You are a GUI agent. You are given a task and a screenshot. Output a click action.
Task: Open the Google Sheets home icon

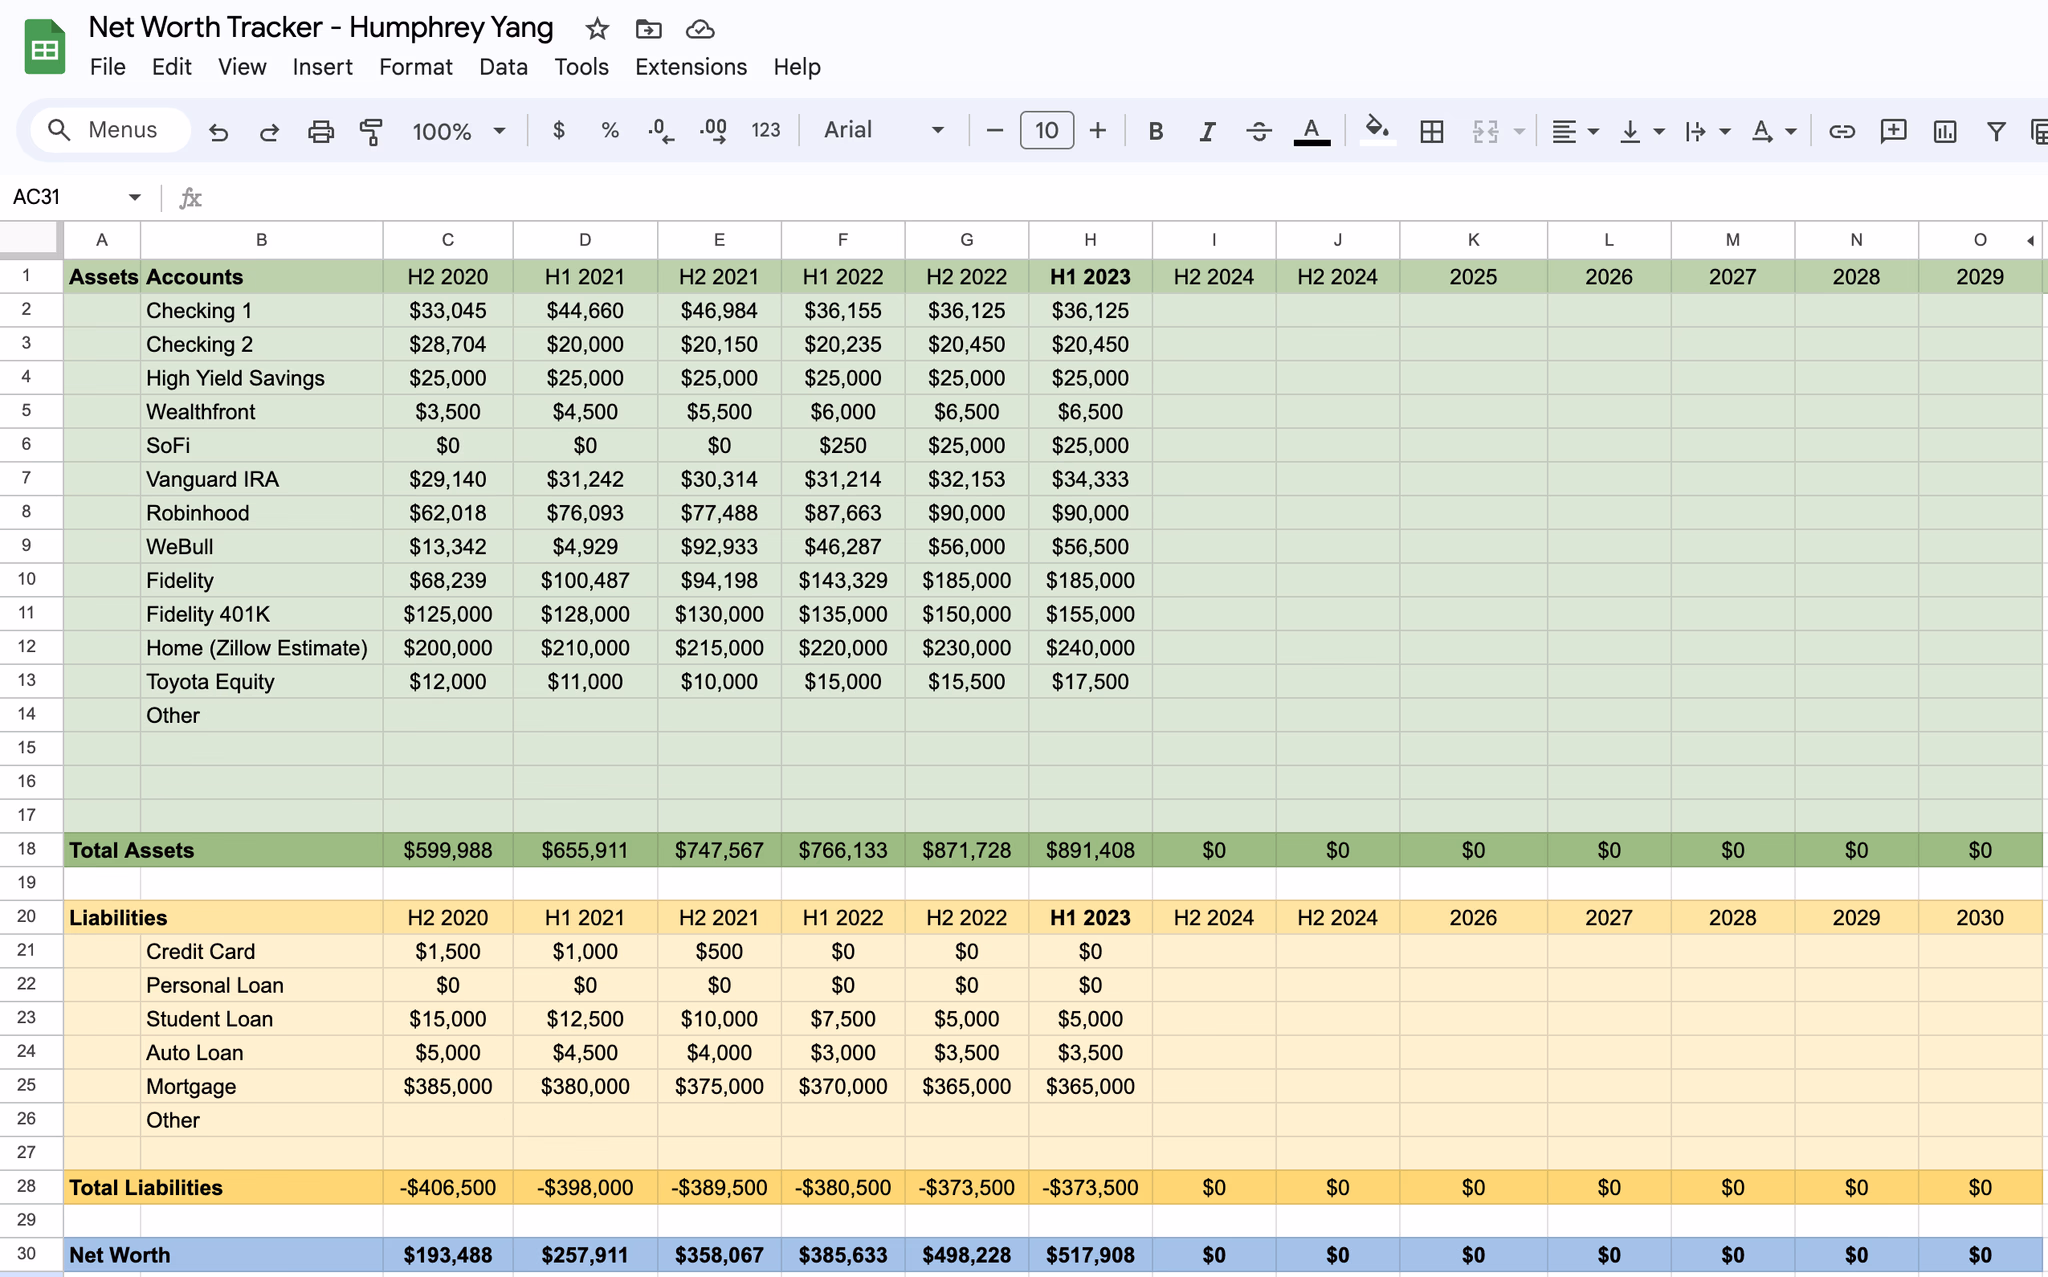(x=44, y=47)
